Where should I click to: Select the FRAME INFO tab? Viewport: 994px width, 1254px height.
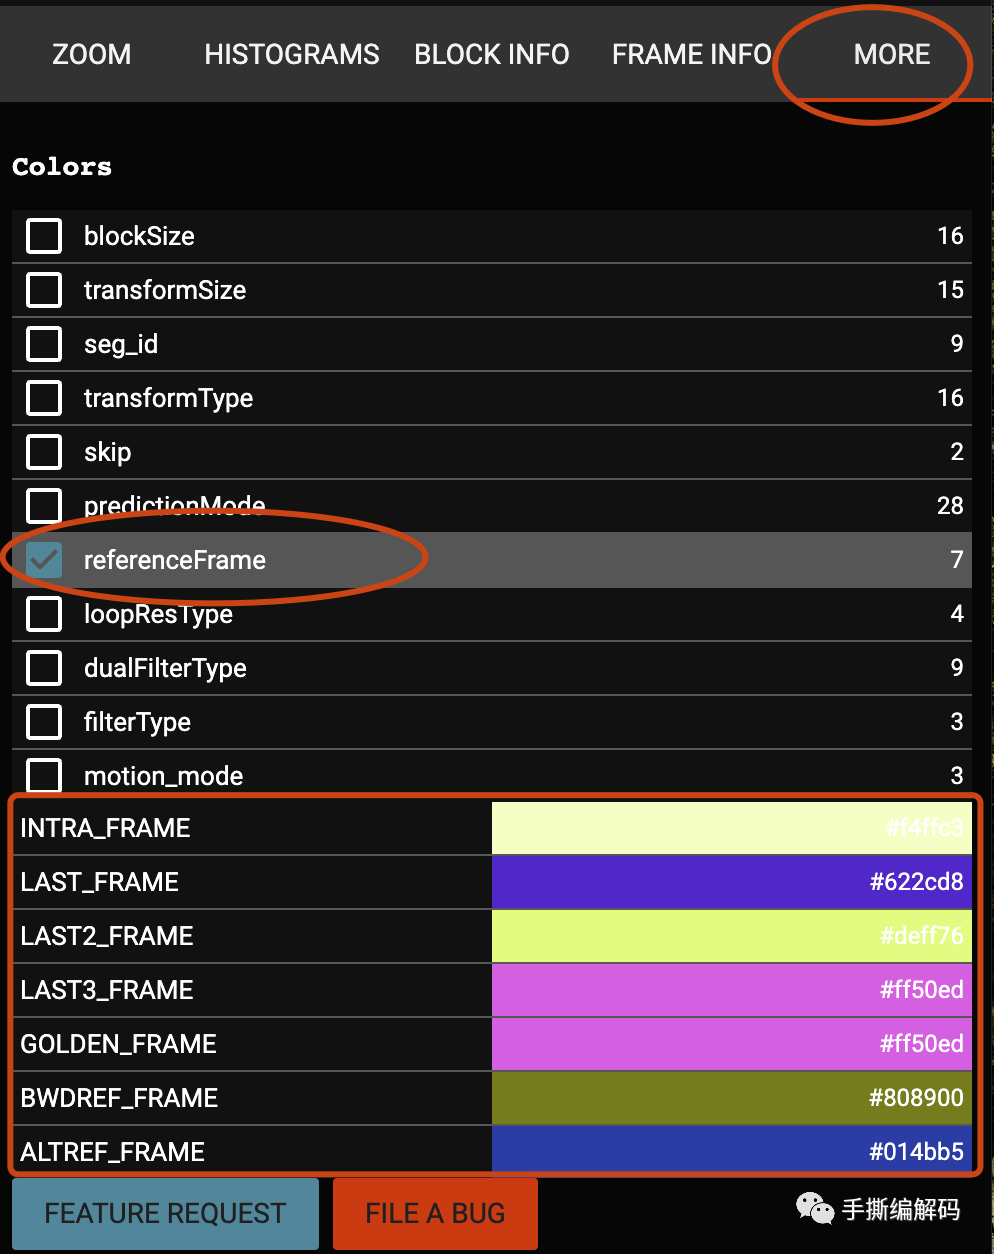point(691,54)
